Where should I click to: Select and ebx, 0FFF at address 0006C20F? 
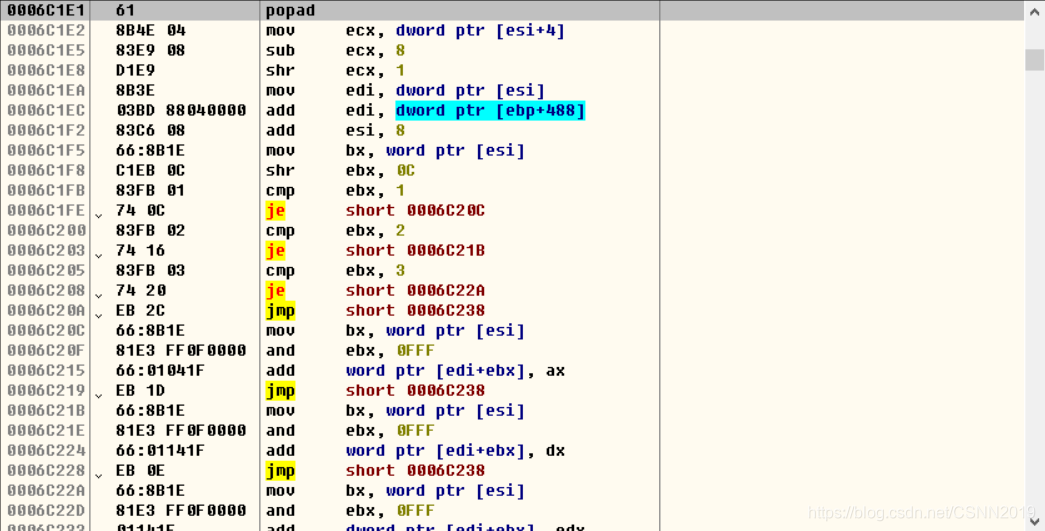[351, 350]
